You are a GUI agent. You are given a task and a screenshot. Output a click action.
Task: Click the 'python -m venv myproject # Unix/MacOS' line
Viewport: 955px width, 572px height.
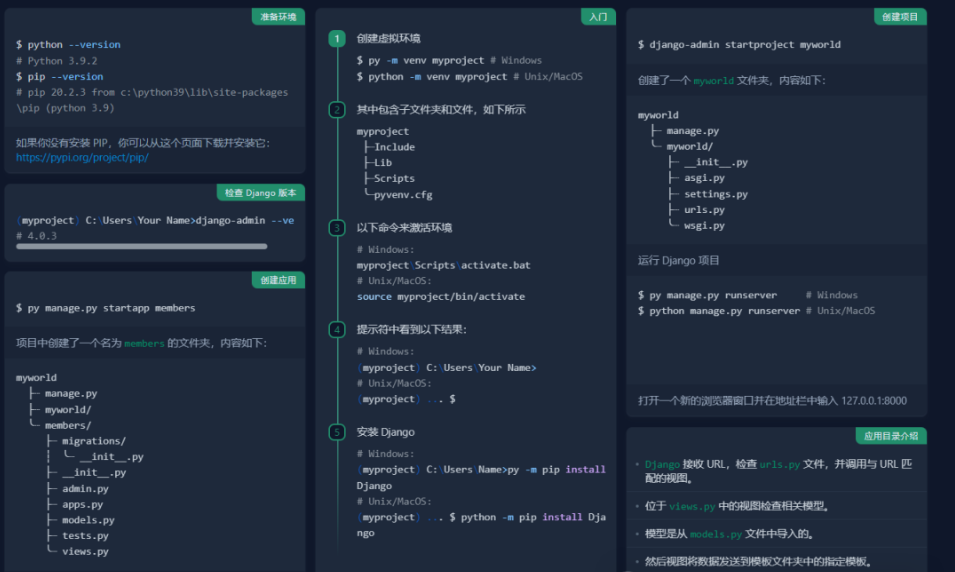point(470,76)
